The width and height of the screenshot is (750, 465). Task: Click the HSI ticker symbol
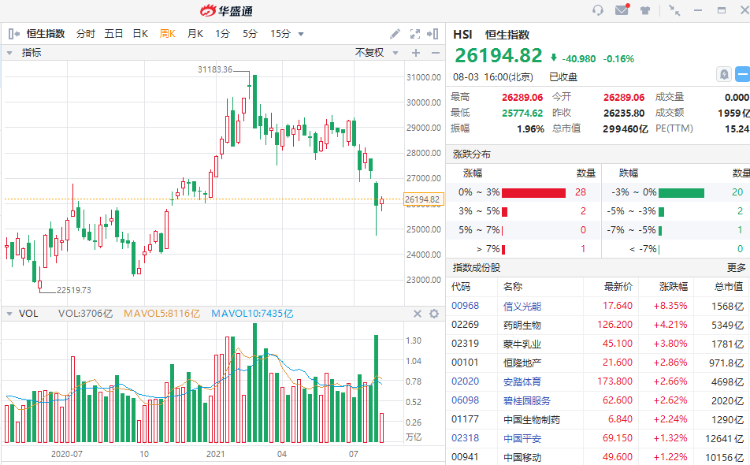pyautogui.click(x=463, y=34)
